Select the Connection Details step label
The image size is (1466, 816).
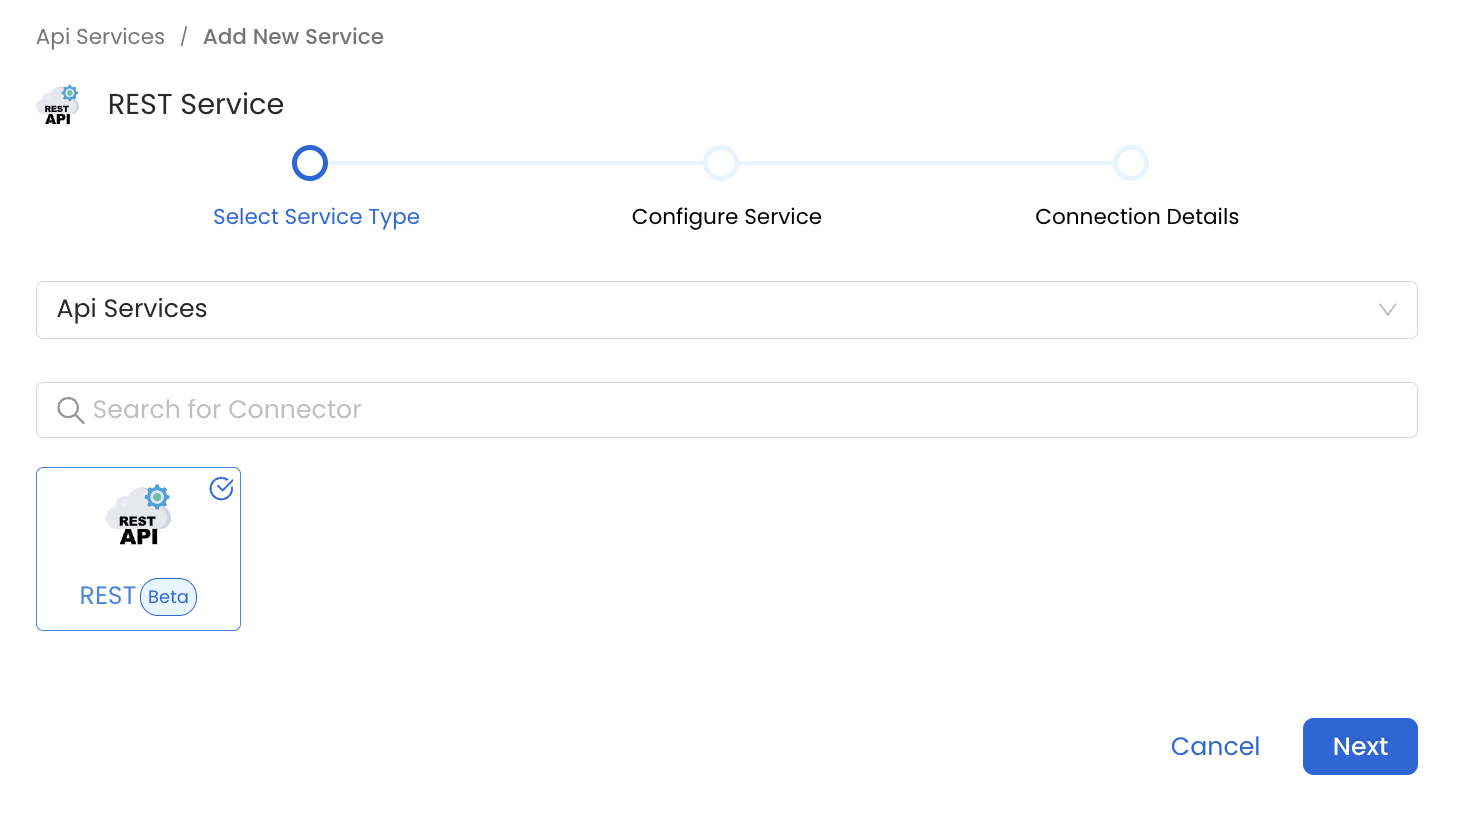tap(1136, 216)
